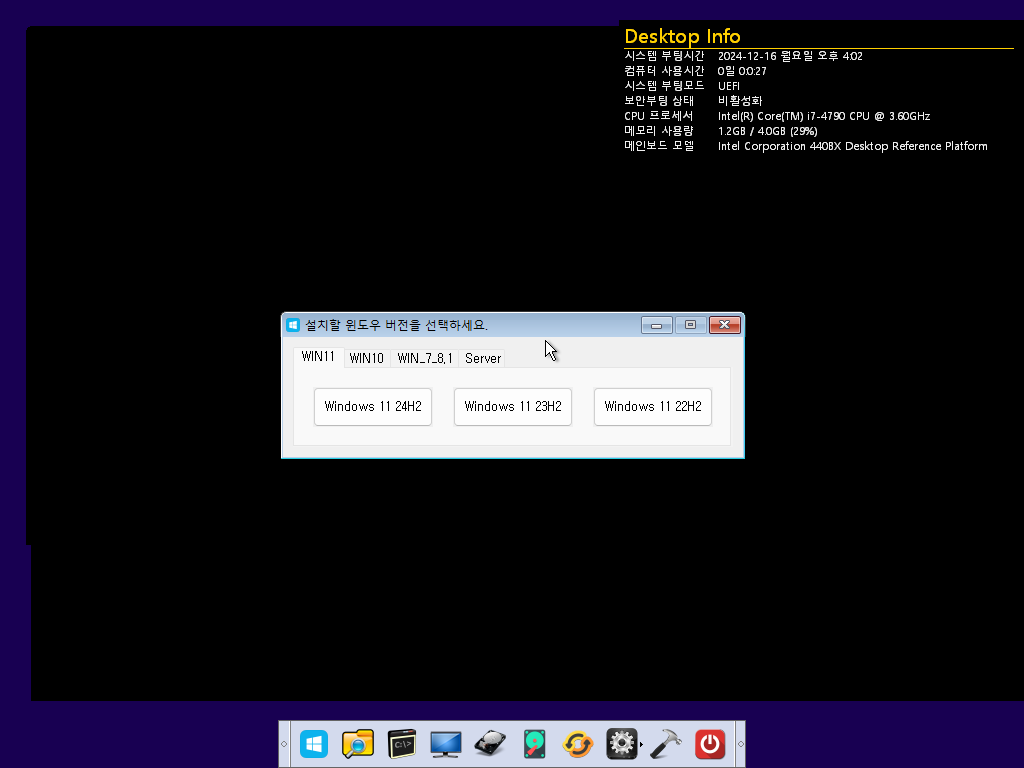1024x768 pixels.
Task: Click the dock's right edge diamond handle
Action: pos(741,744)
